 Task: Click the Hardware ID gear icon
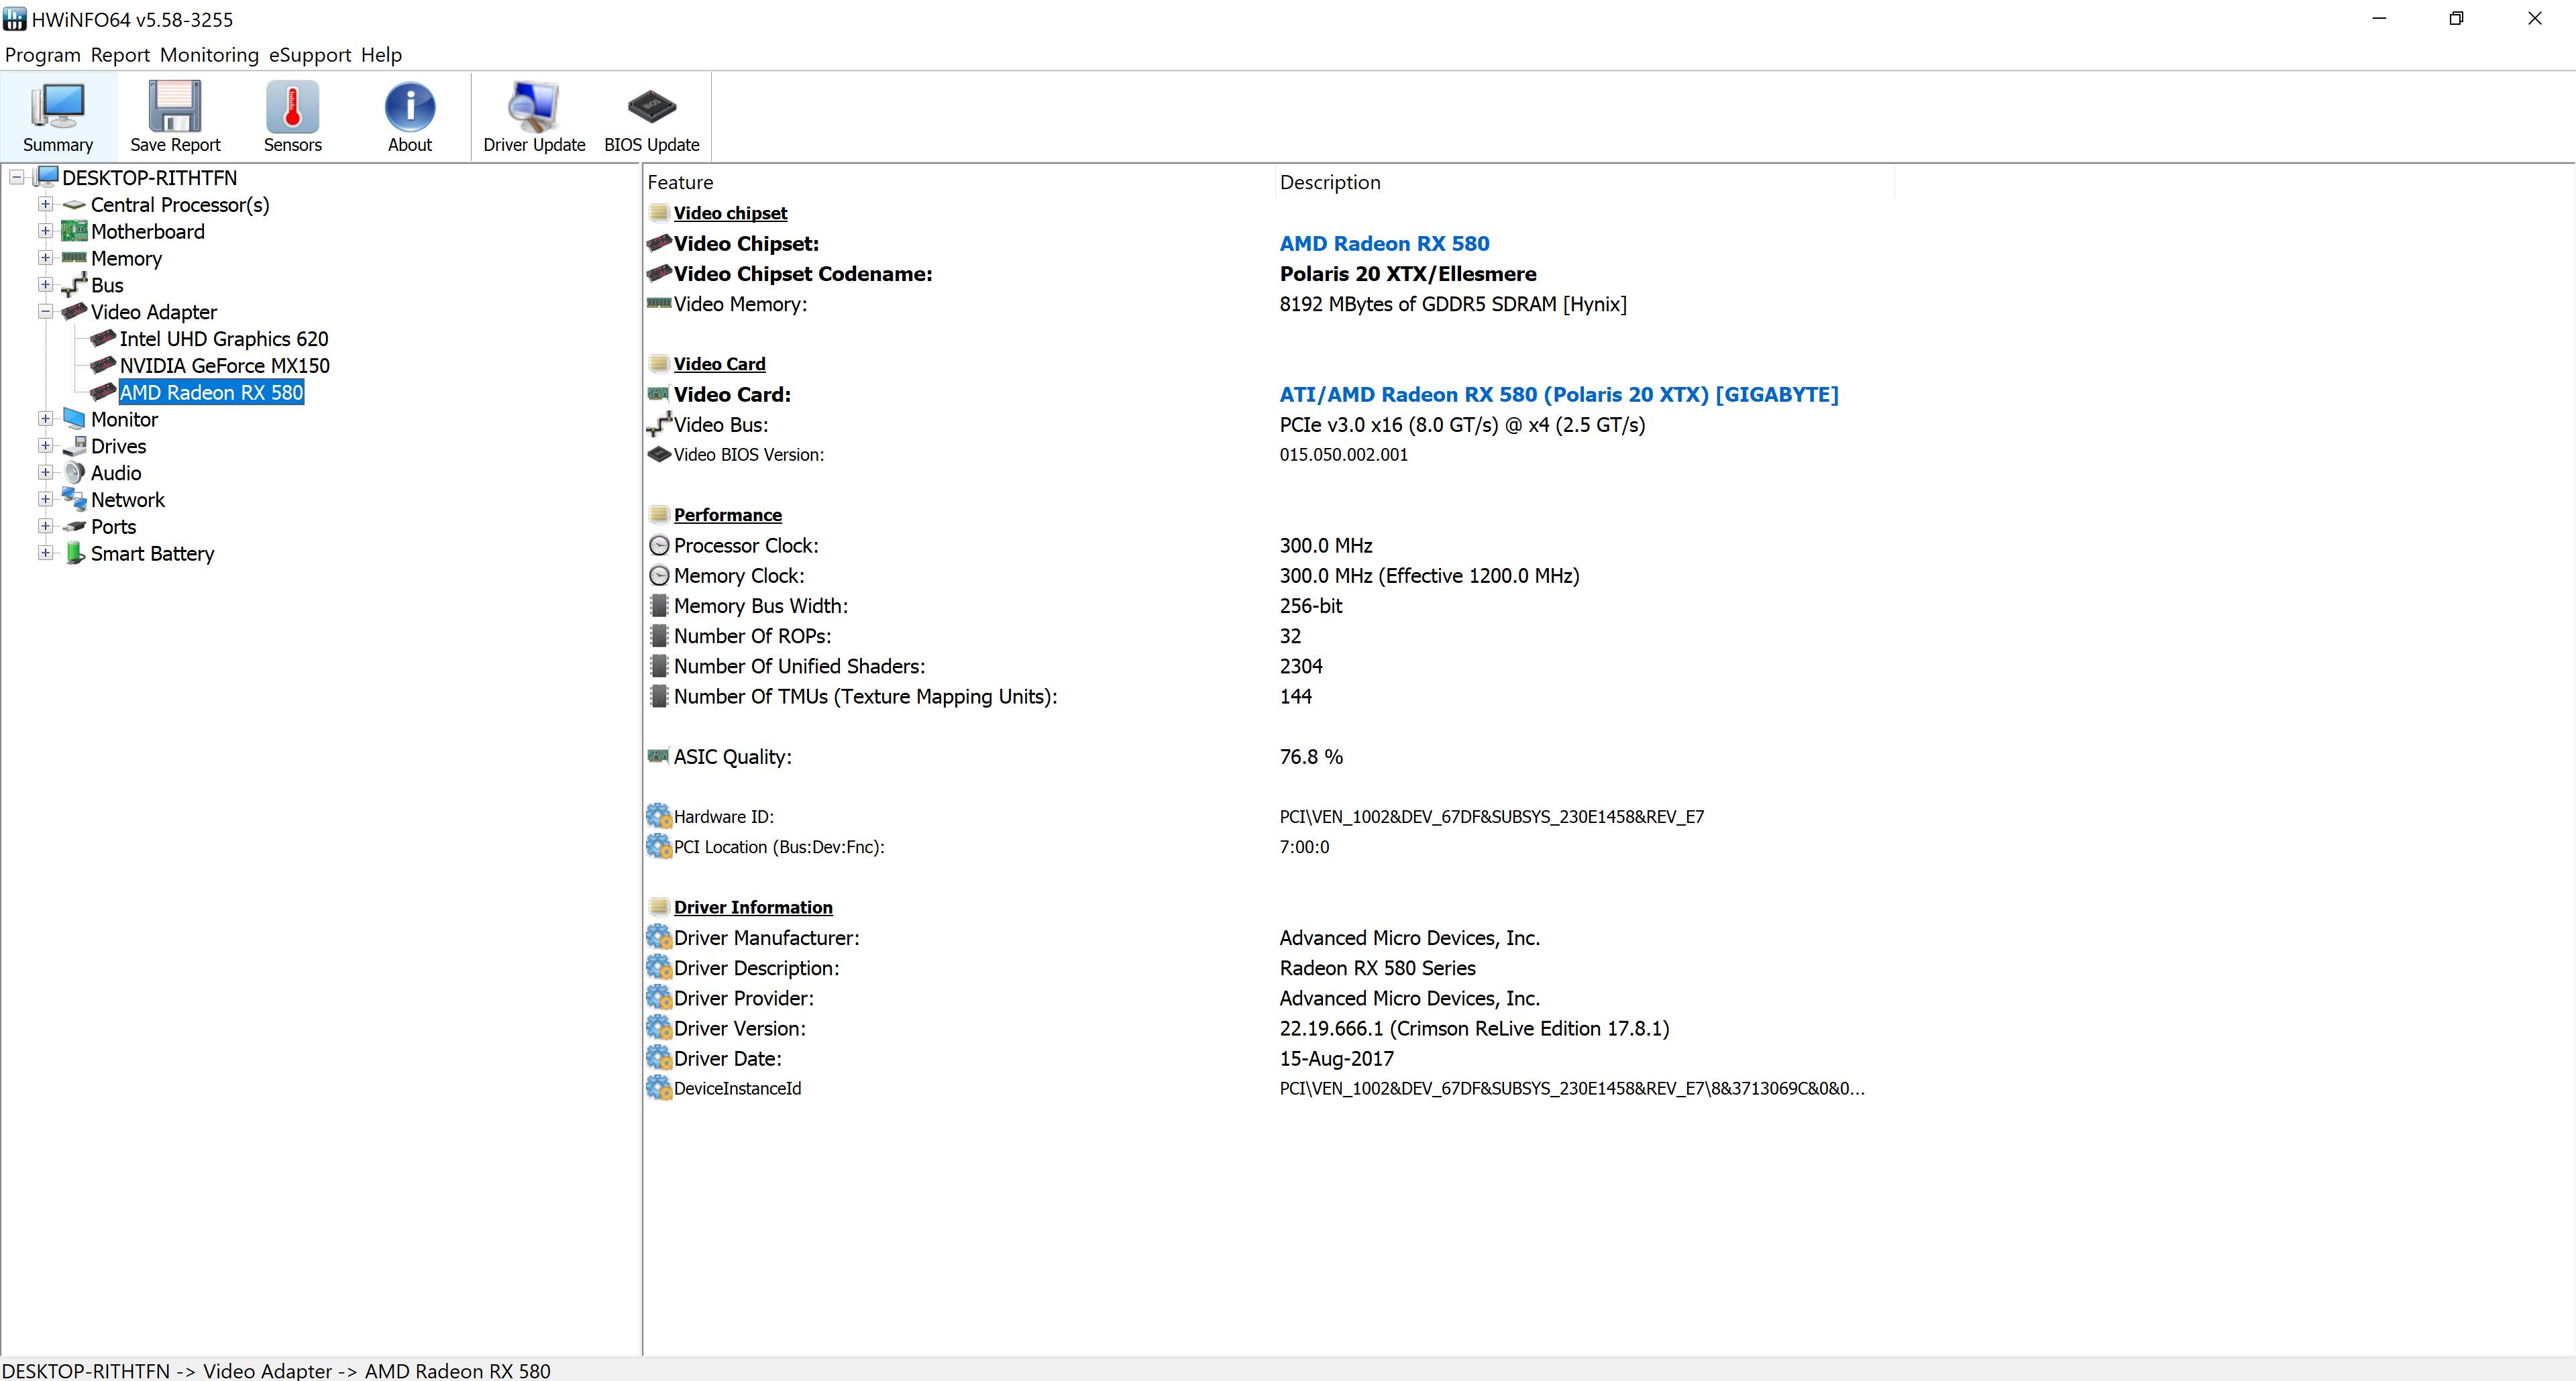(659, 816)
